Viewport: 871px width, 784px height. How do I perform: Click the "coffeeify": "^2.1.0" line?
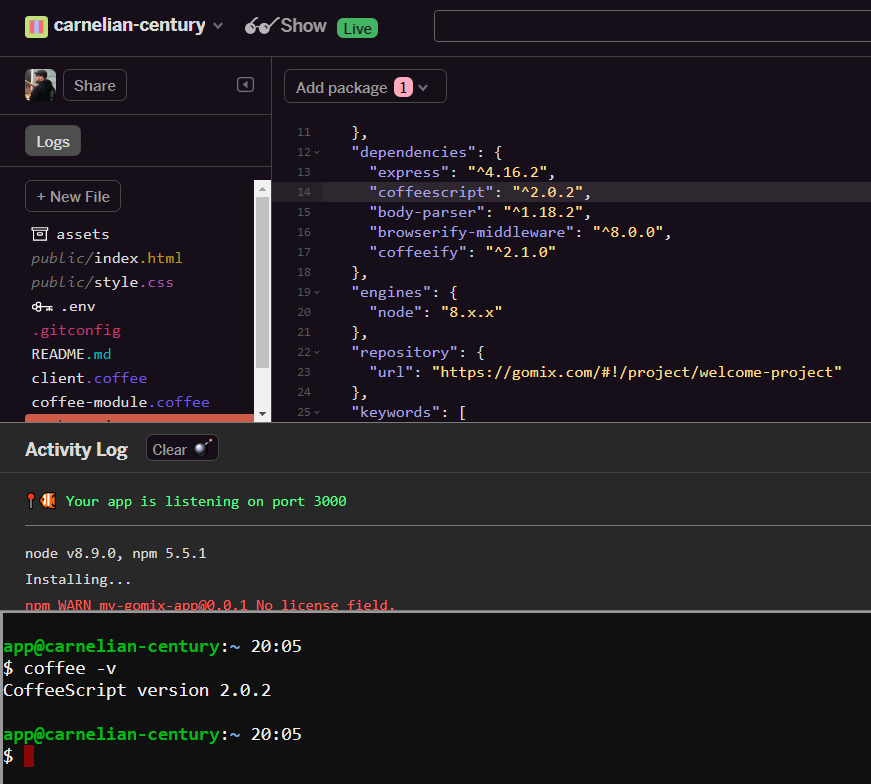(462, 252)
